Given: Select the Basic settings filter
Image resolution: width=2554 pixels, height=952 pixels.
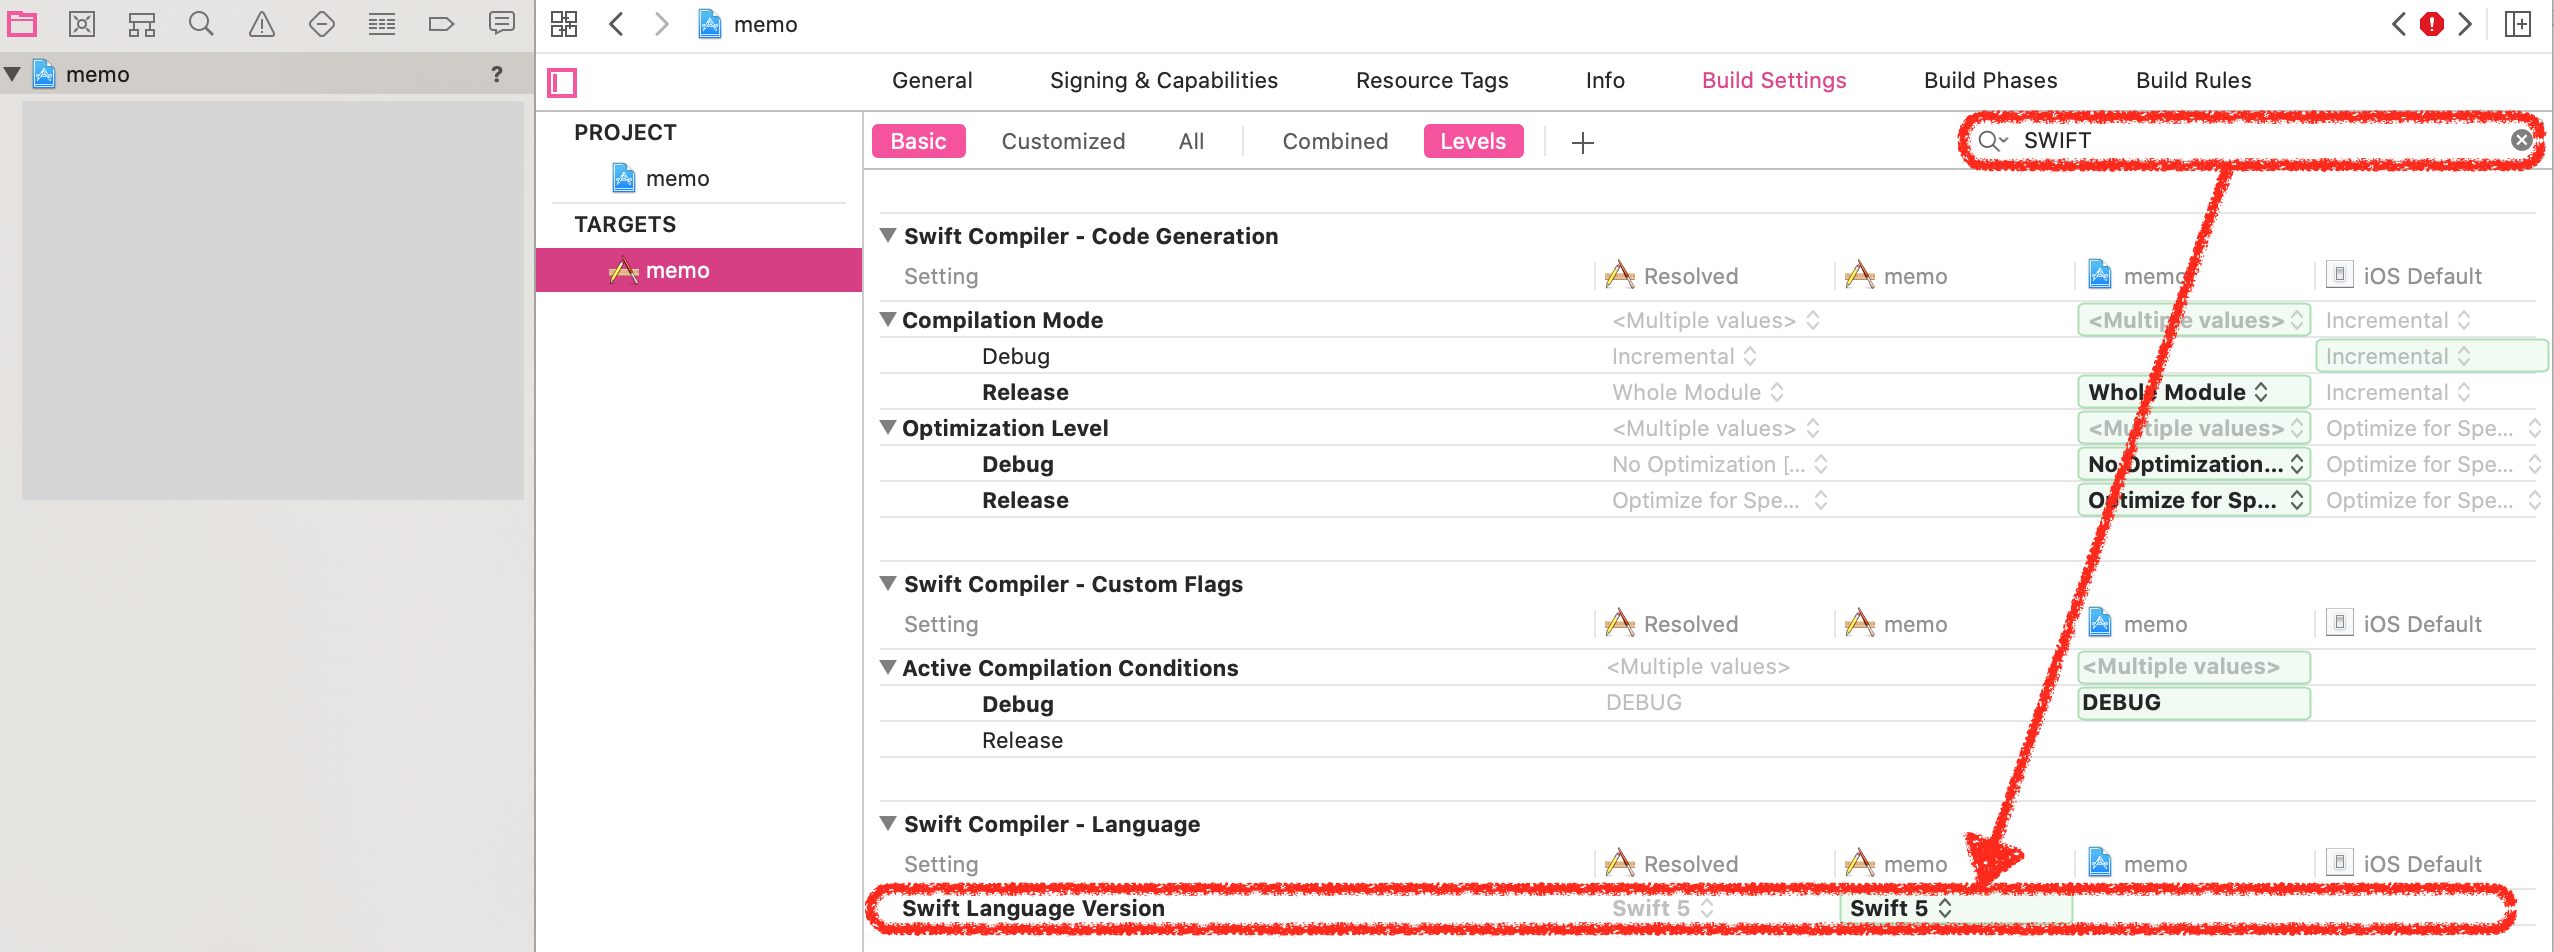Looking at the screenshot, I should tap(918, 141).
